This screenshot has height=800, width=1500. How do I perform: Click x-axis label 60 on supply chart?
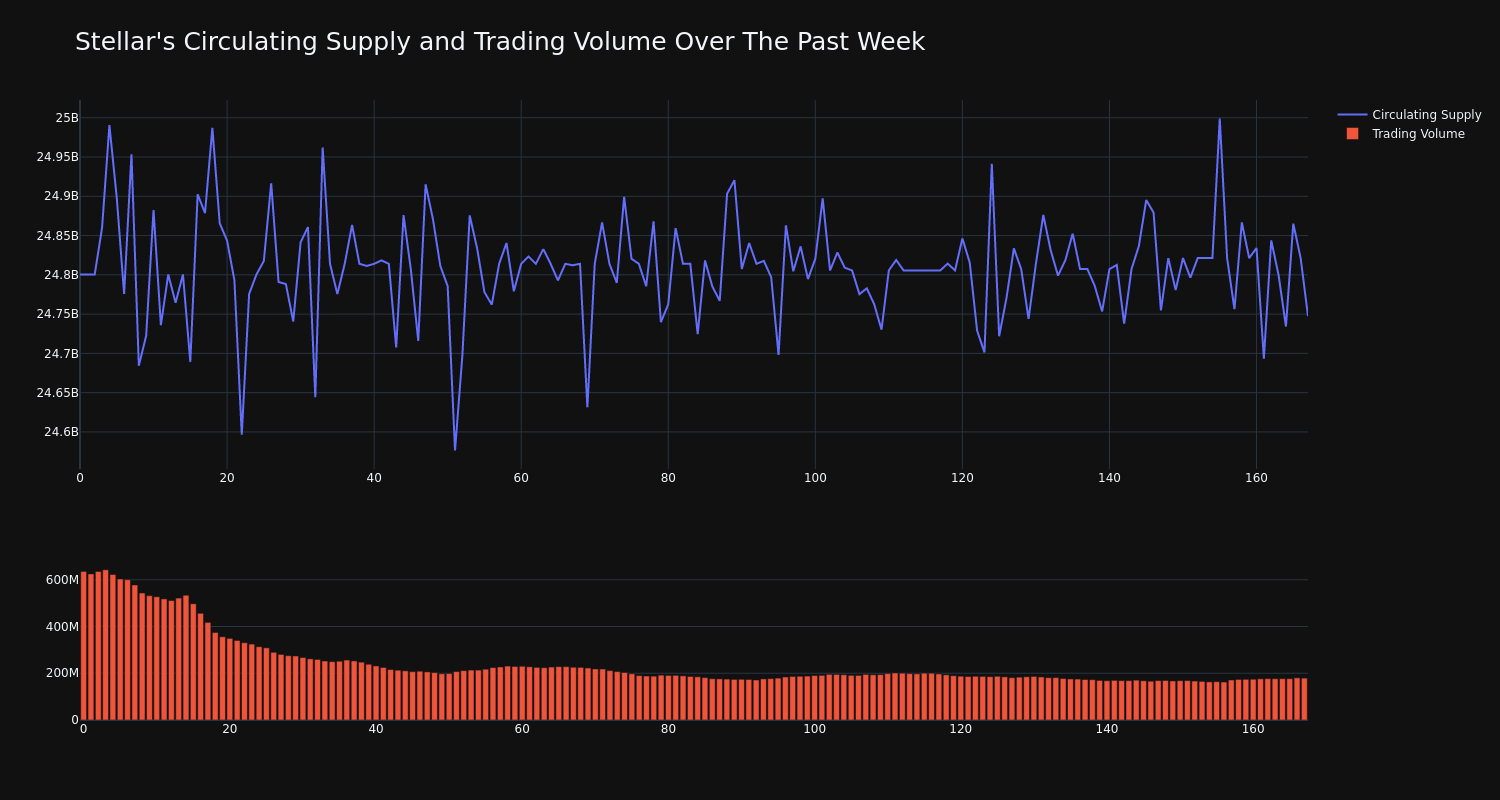pyautogui.click(x=521, y=478)
